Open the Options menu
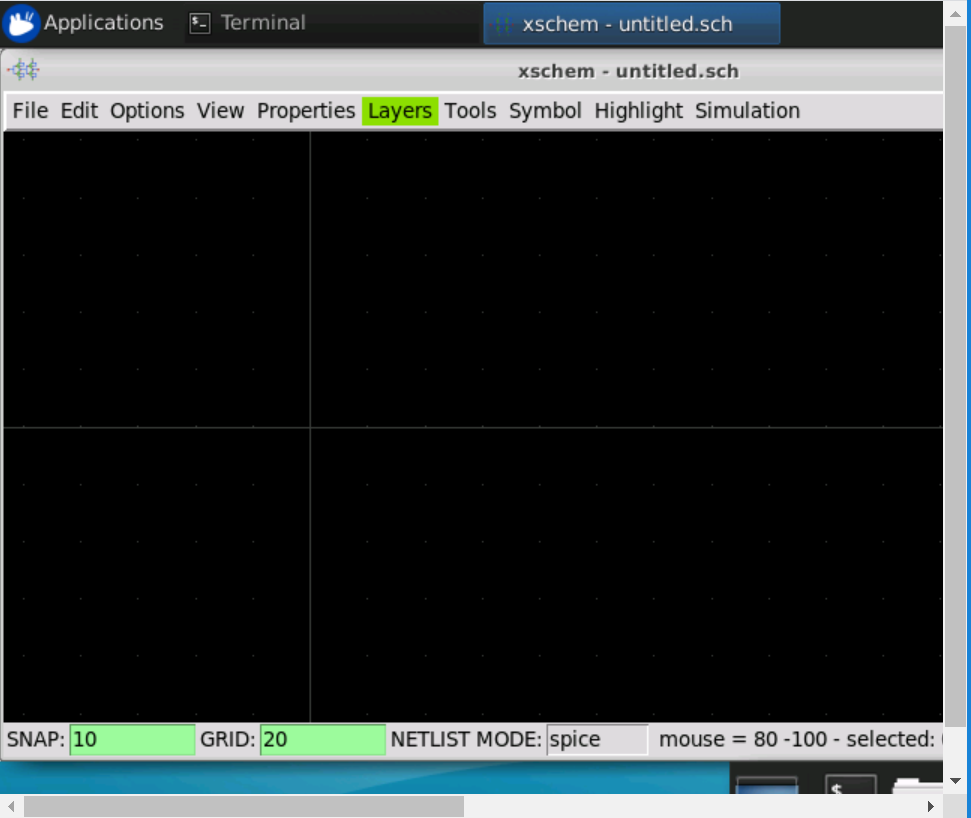The width and height of the screenshot is (971, 818). (x=146, y=111)
